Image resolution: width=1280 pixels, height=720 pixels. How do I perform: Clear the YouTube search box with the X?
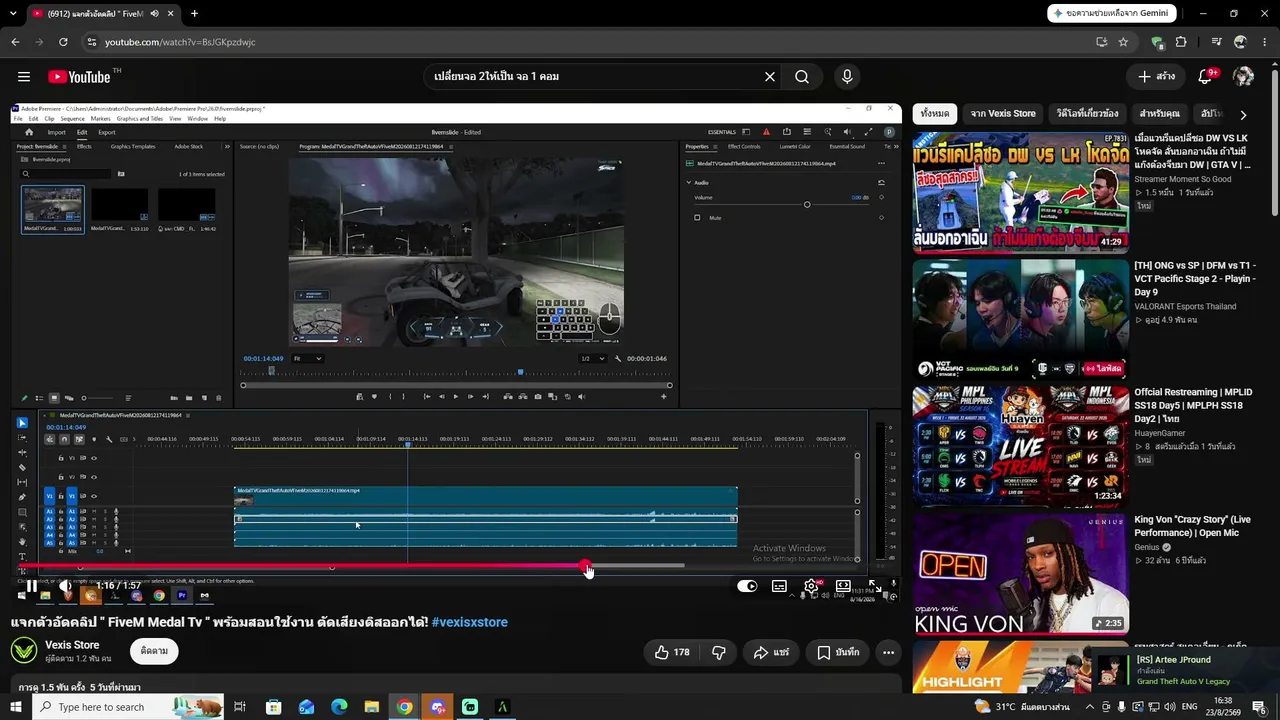[770, 77]
